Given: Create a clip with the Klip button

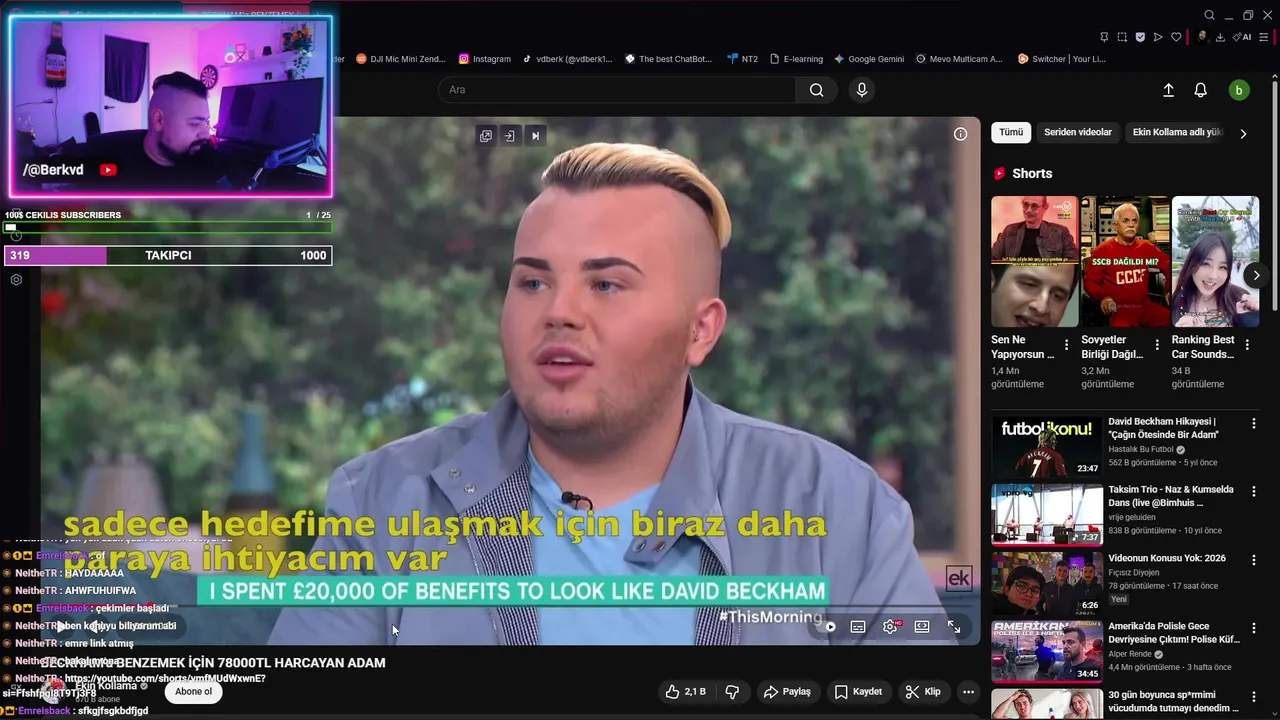Looking at the screenshot, I should point(923,692).
